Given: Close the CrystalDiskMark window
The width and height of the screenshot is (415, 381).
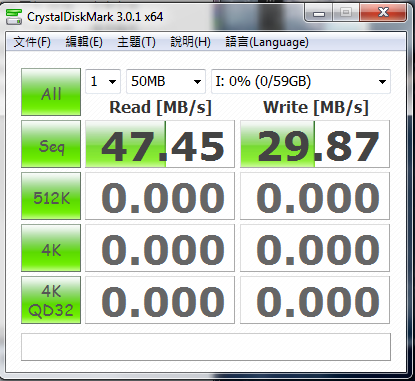Looking at the screenshot, I should click(x=383, y=13).
